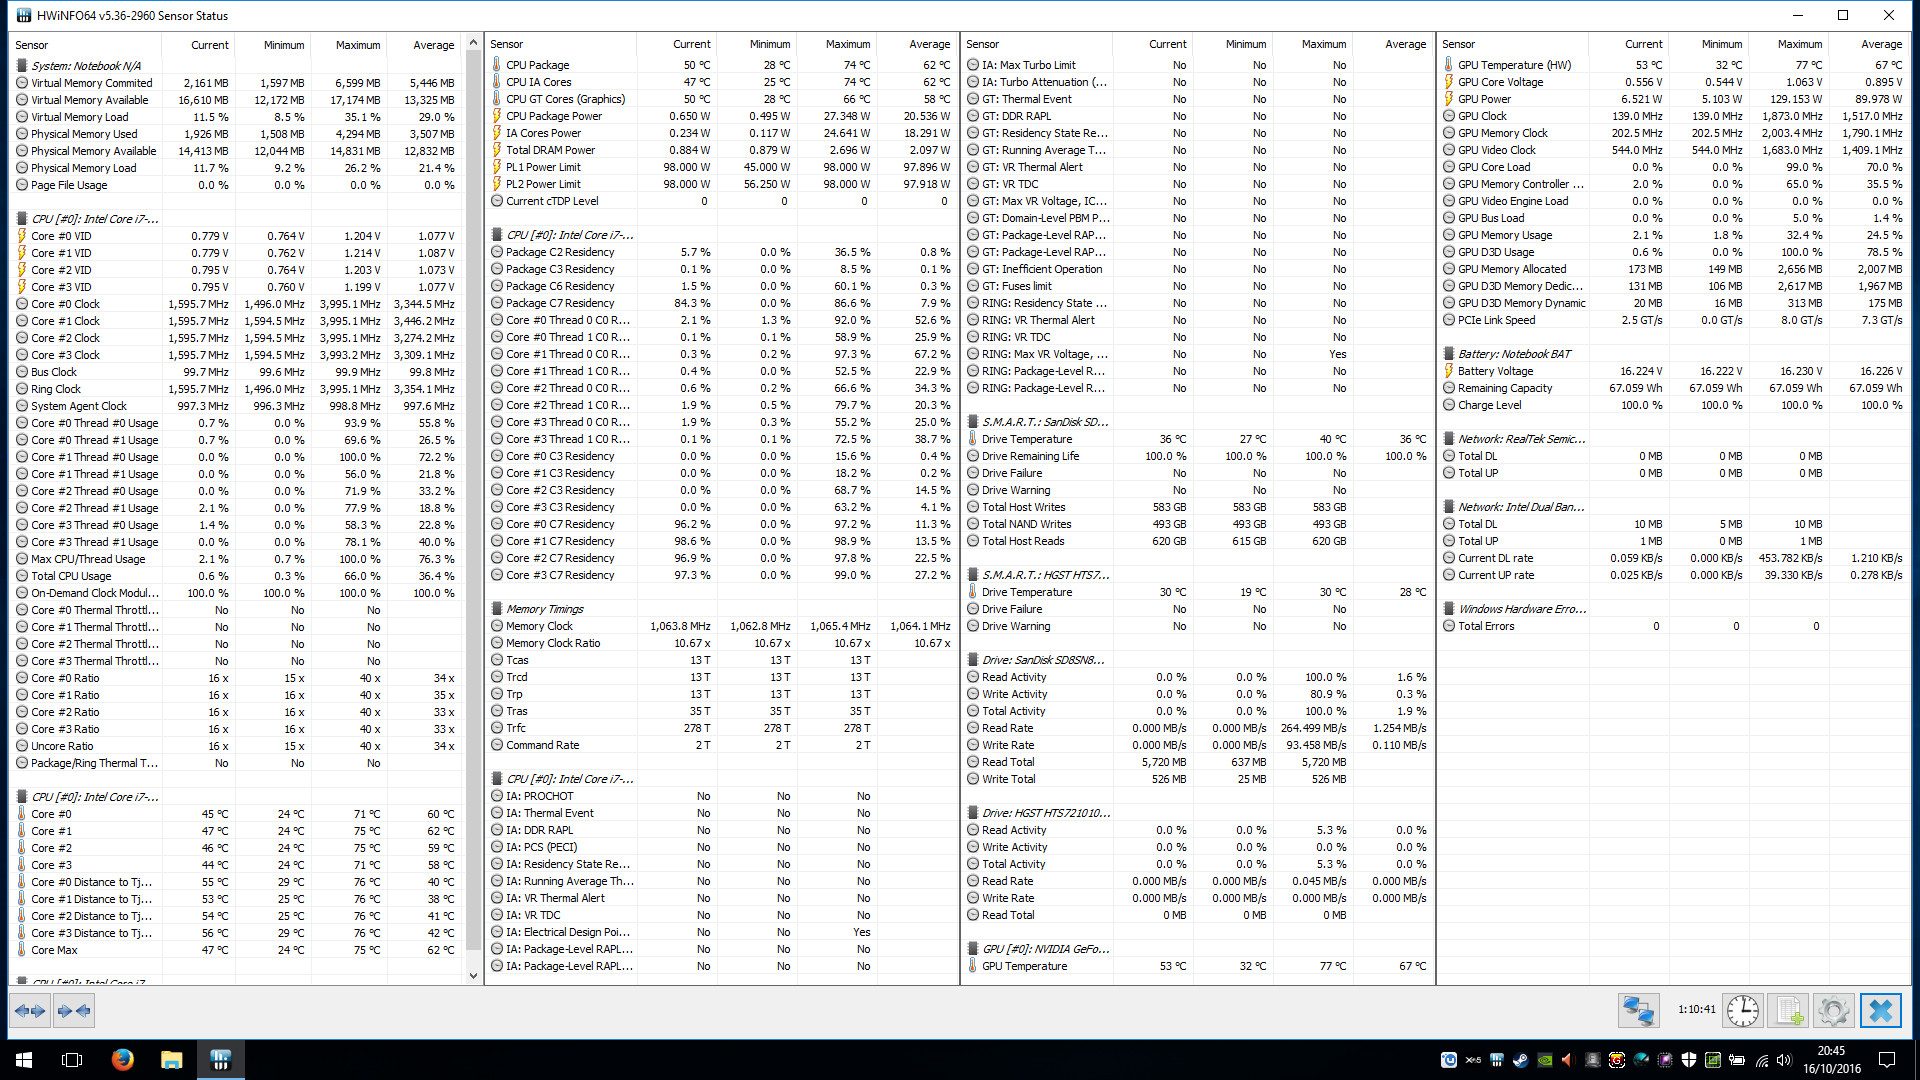Click the lightning icon beside GPU Core Voltage
Image resolution: width=1920 pixels, height=1080 pixels.
pos(1449,82)
